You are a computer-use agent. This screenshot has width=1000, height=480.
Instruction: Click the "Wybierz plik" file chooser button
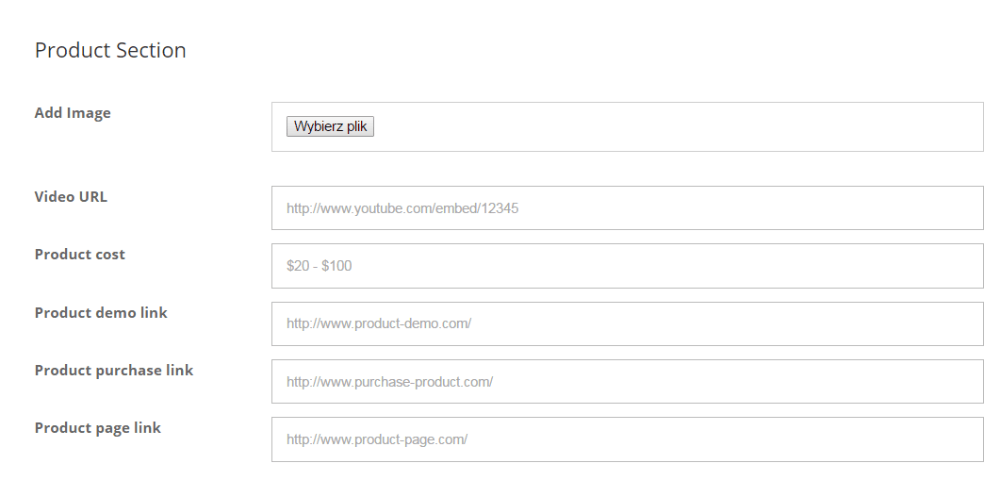330,127
